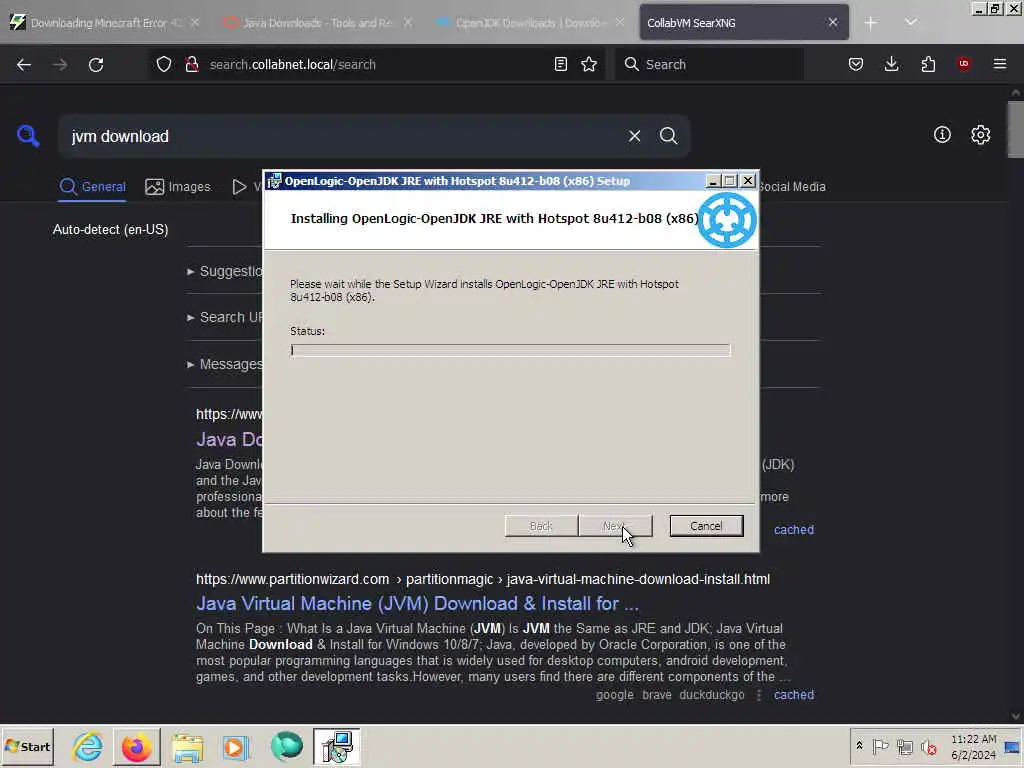The height and width of the screenshot is (768, 1024).
Task: Open Windows Media Player taskbar icon
Action: pos(236,746)
